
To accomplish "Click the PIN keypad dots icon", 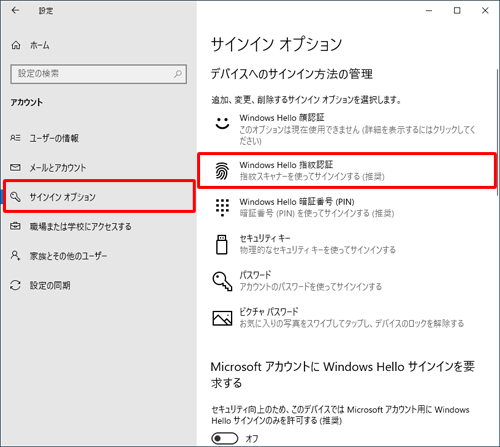I will pyautogui.click(x=222, y=207).
